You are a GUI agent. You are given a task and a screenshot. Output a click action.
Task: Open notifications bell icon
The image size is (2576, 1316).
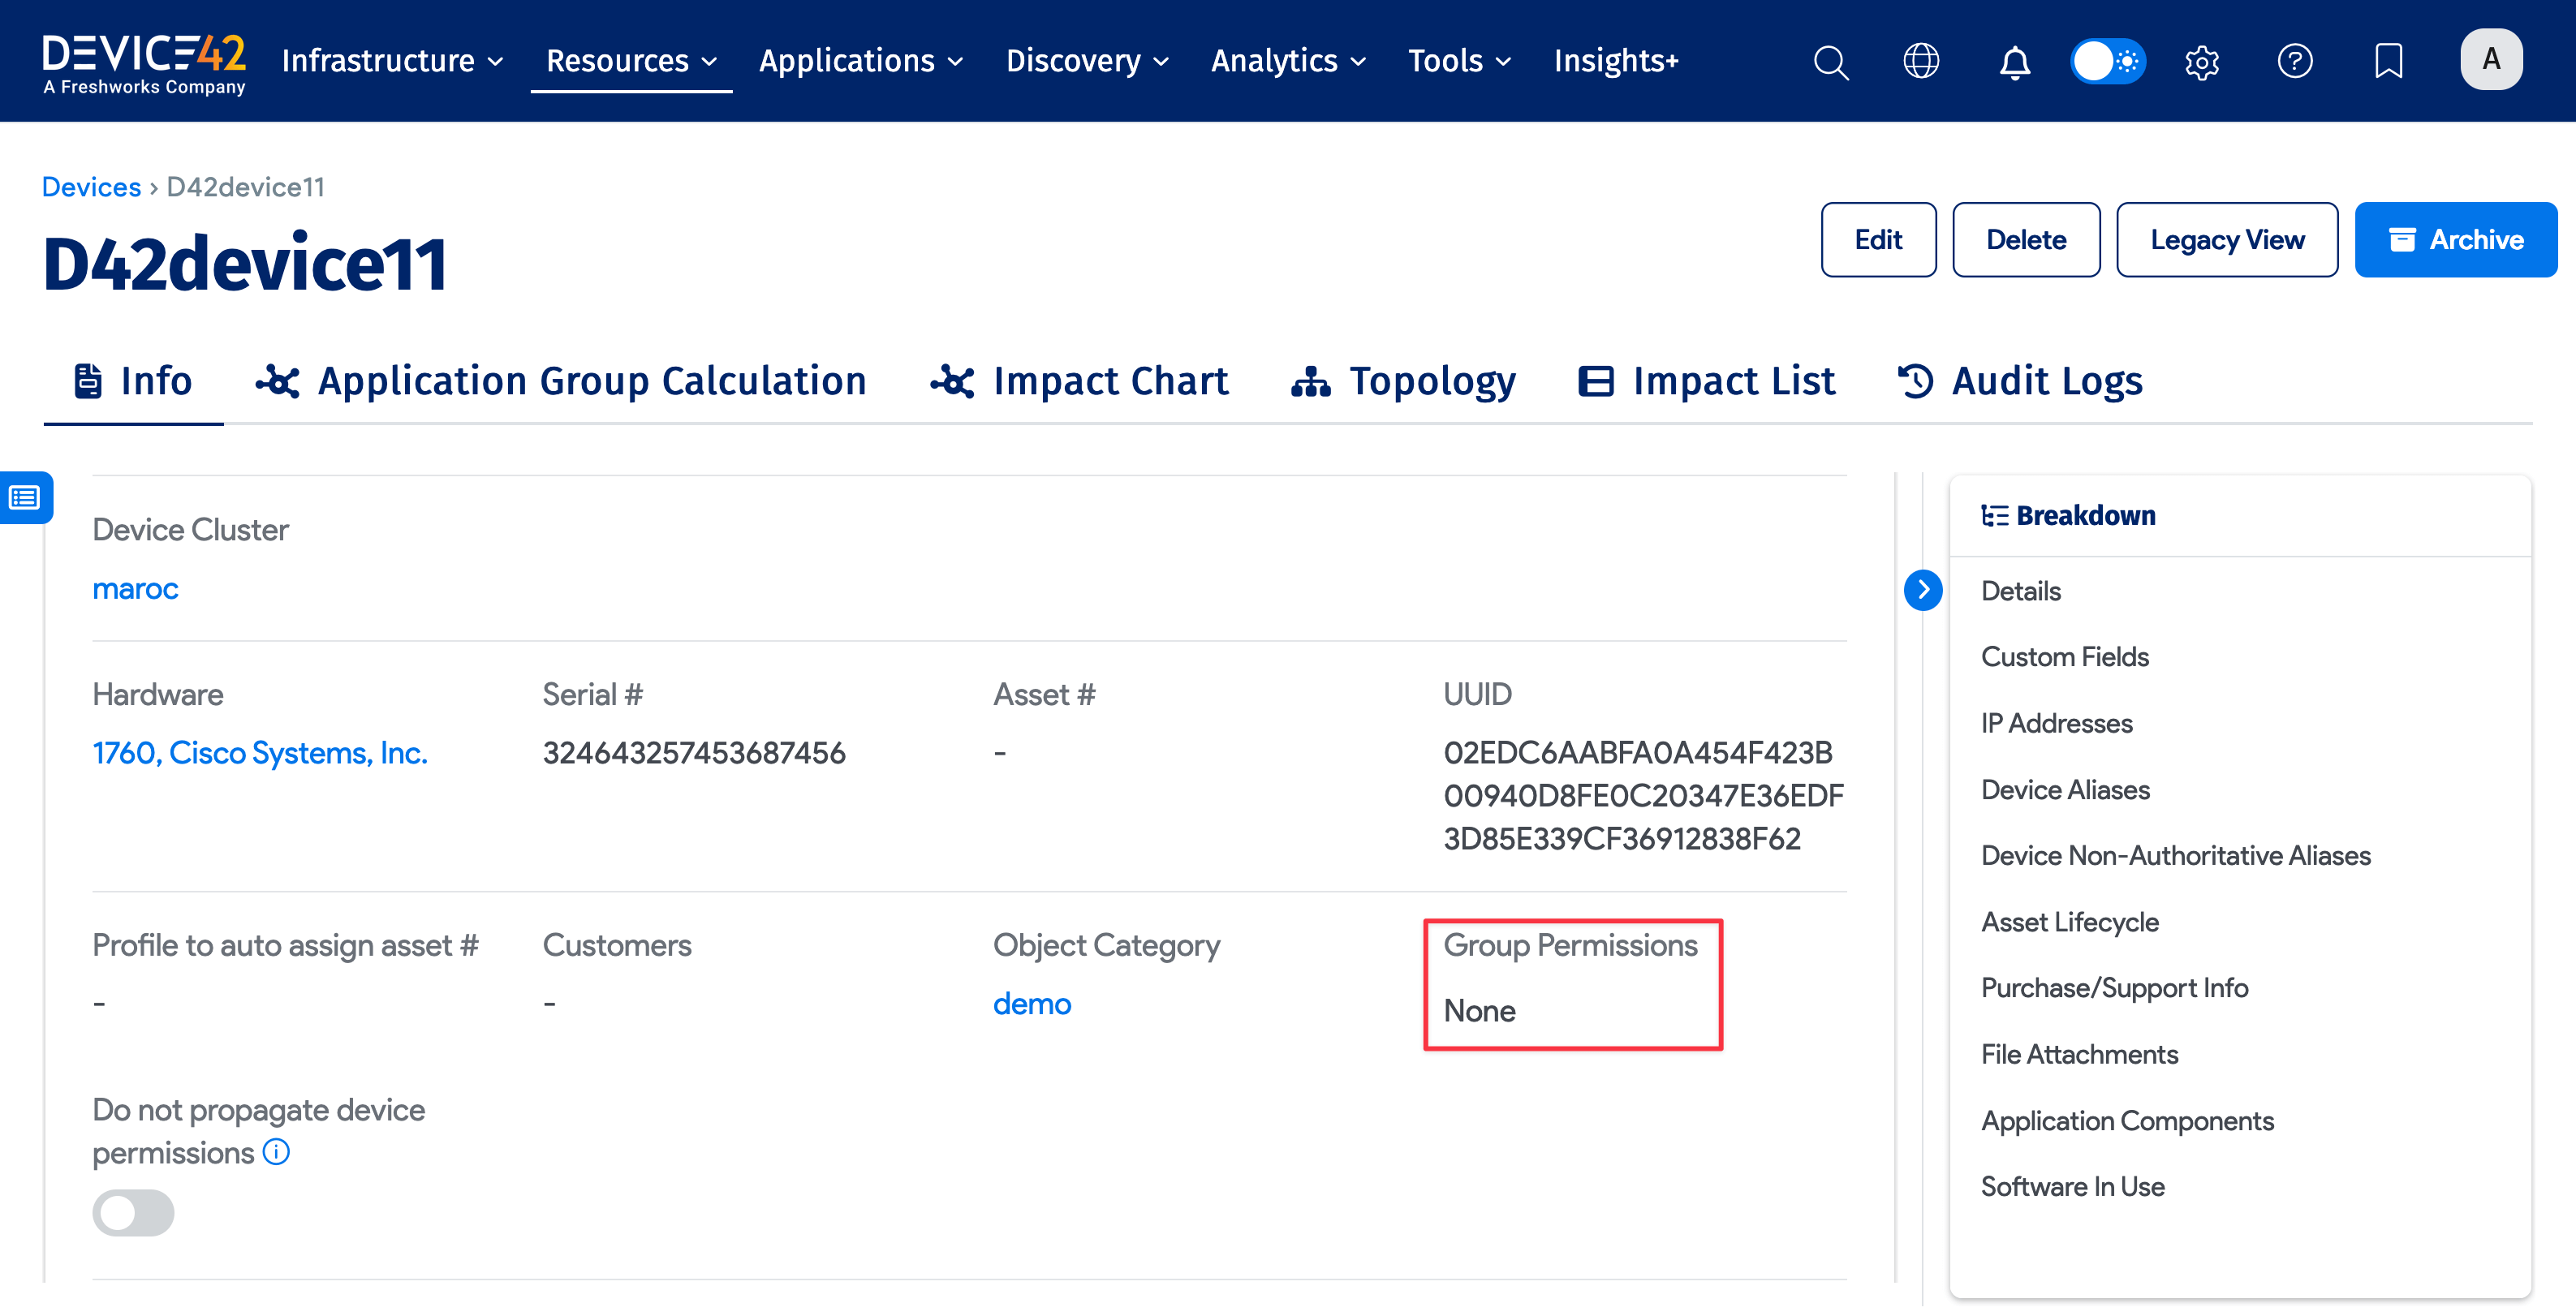click(2014, 62)
